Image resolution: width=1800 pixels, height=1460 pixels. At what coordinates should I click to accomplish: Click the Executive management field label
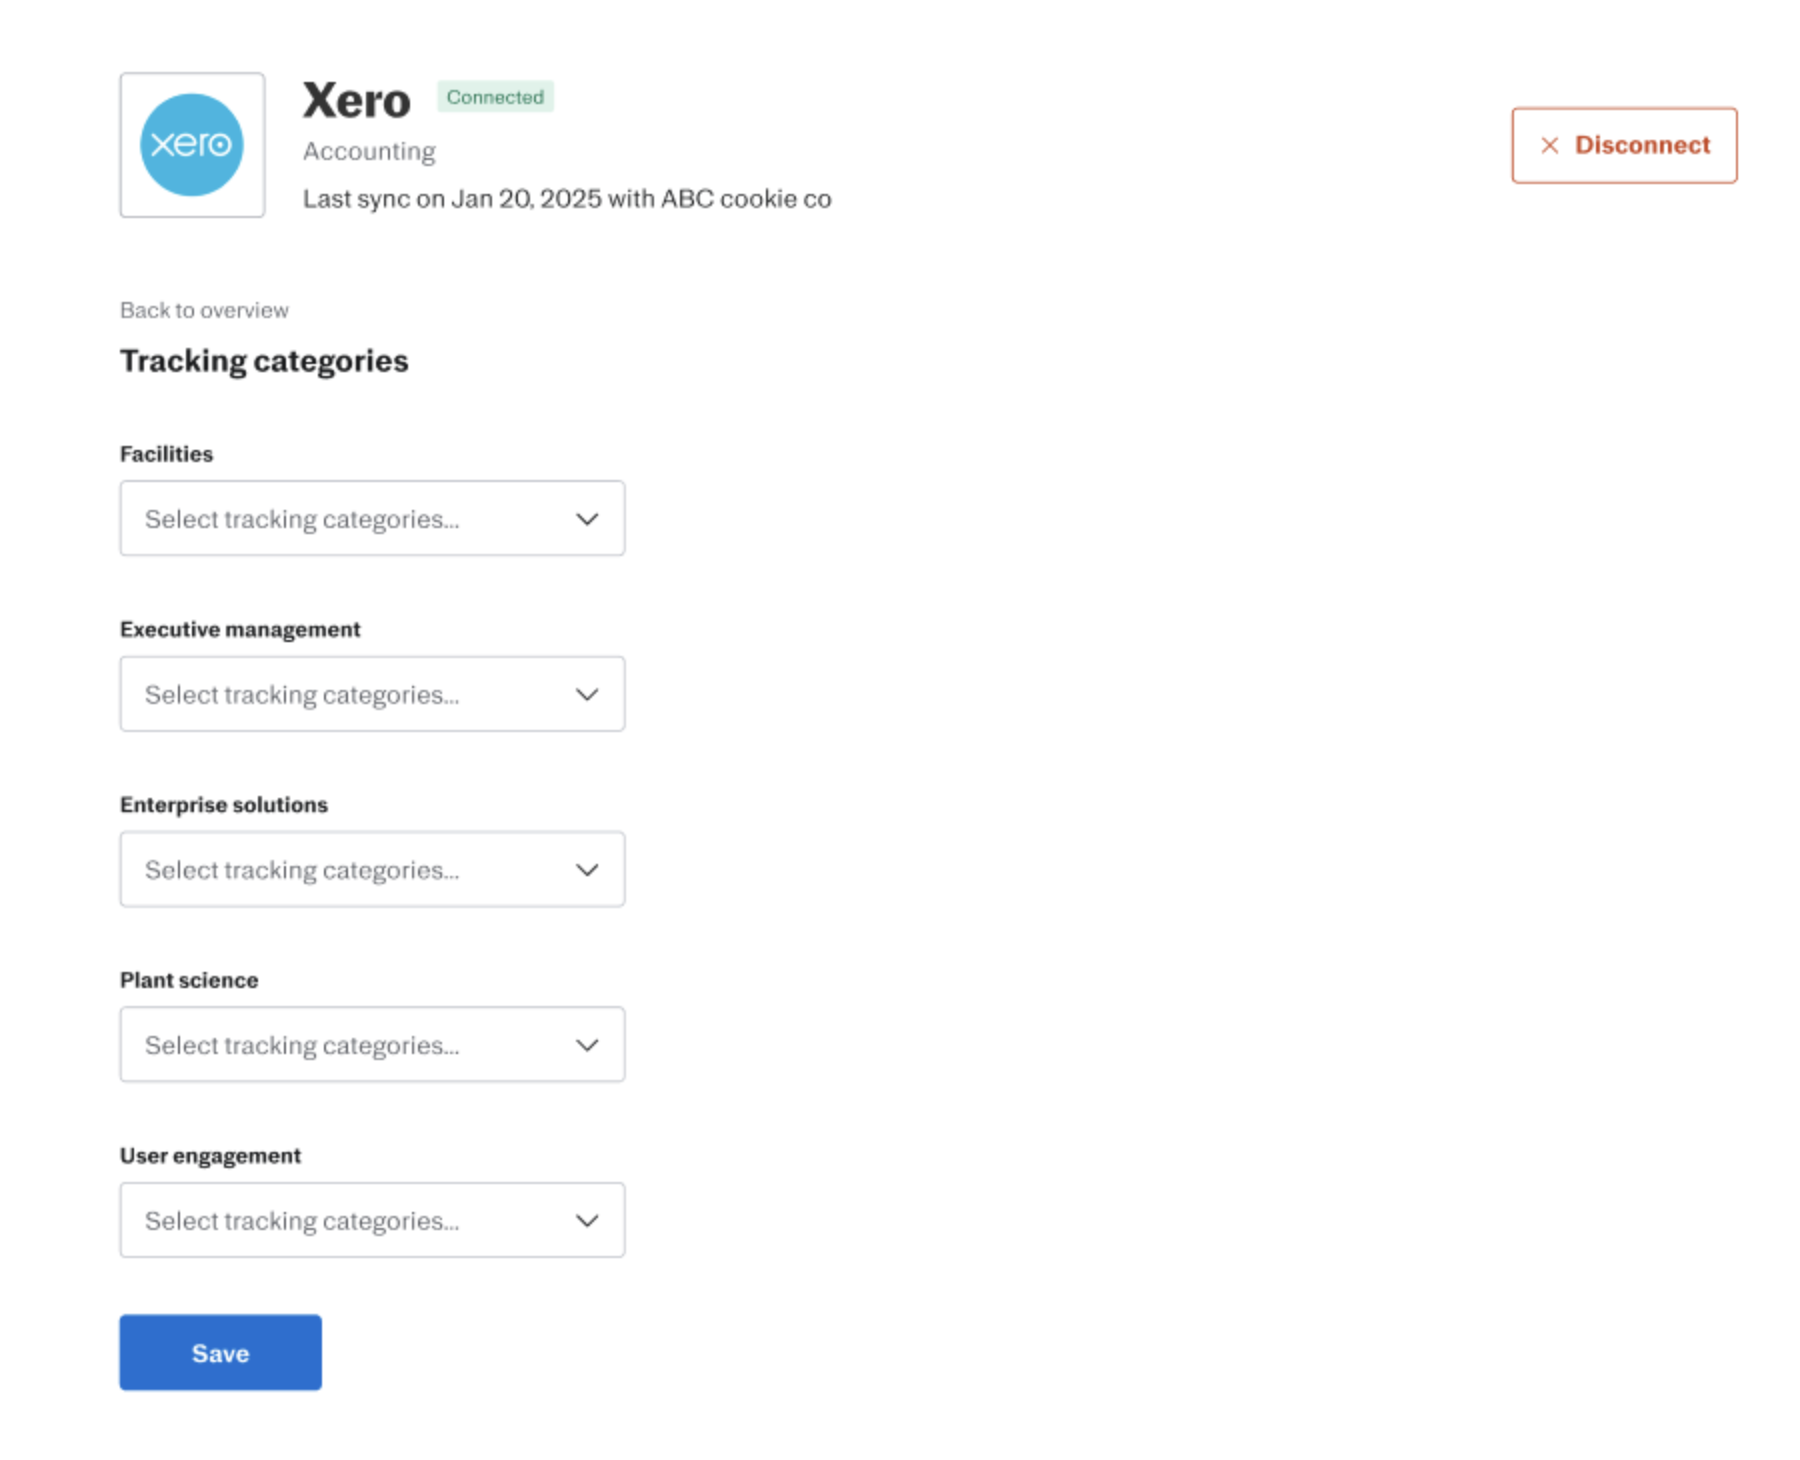[240, 630]
